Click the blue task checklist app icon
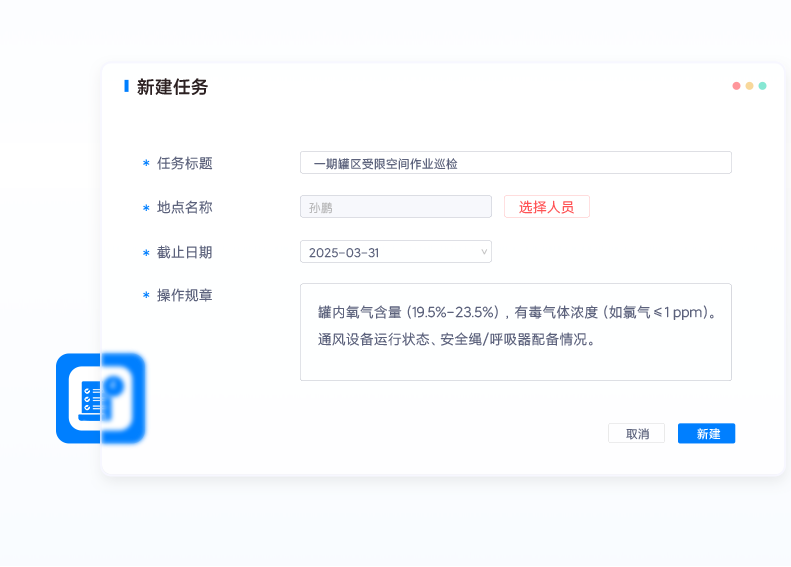791x567 pixels. pos(100,398)
